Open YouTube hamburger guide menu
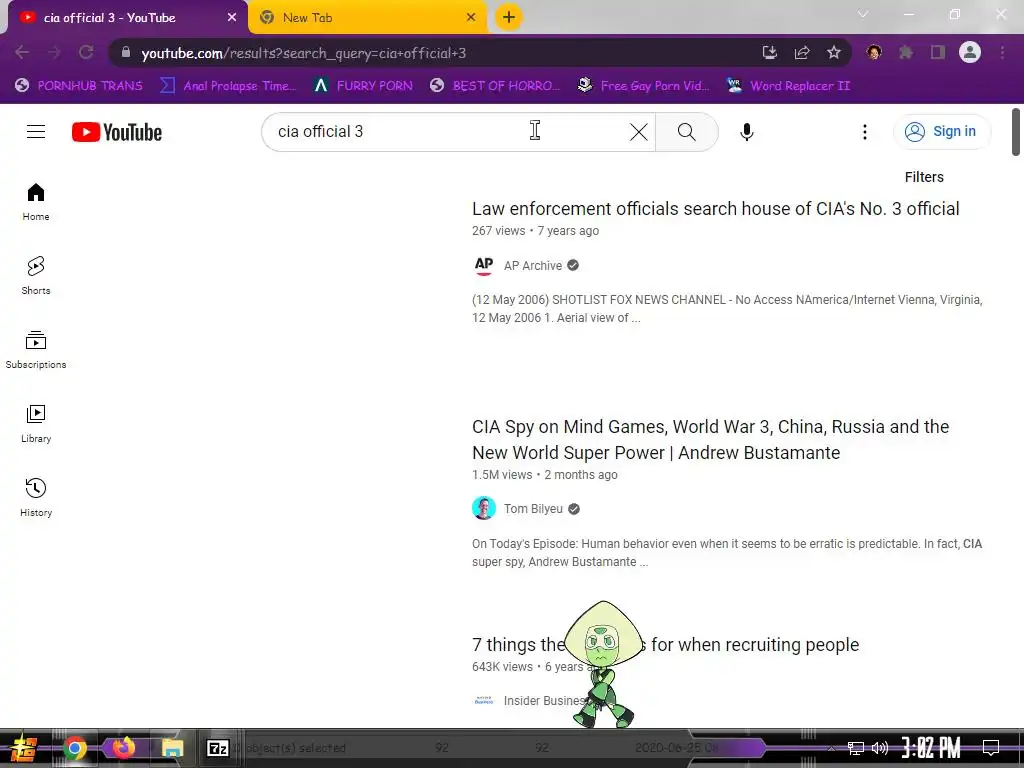This screenshot has width=1024, height=768. click(x=36, y=132)
